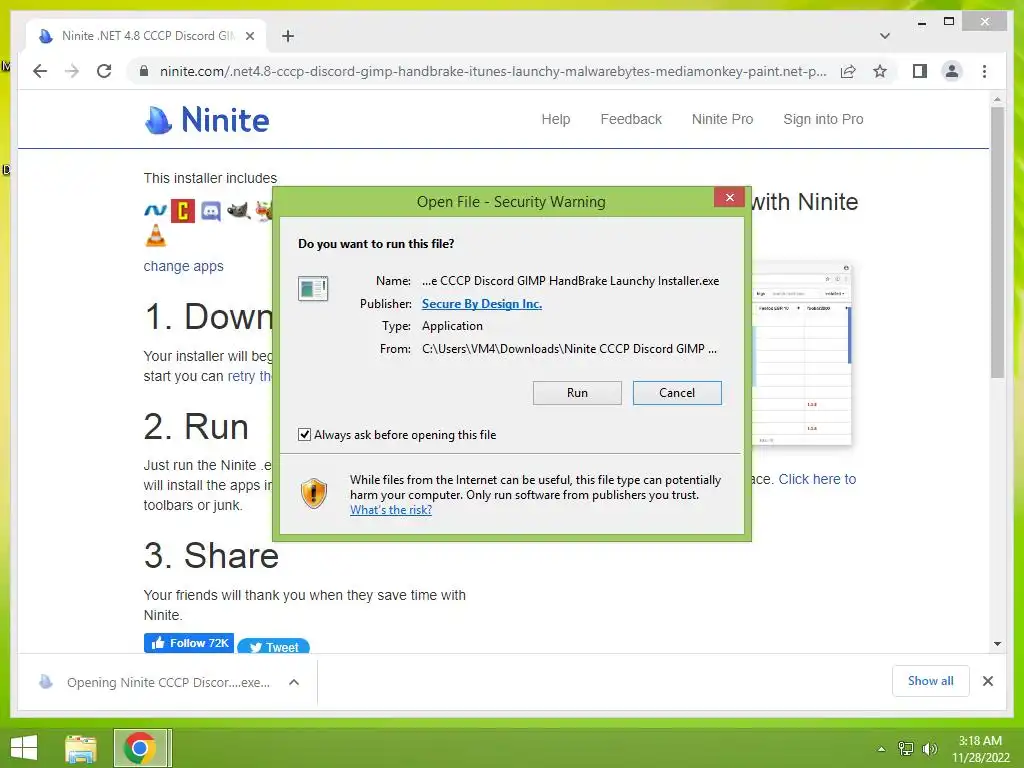Click Cancel in the security warning
1024x768 pixels.
(x=677, y=393)
